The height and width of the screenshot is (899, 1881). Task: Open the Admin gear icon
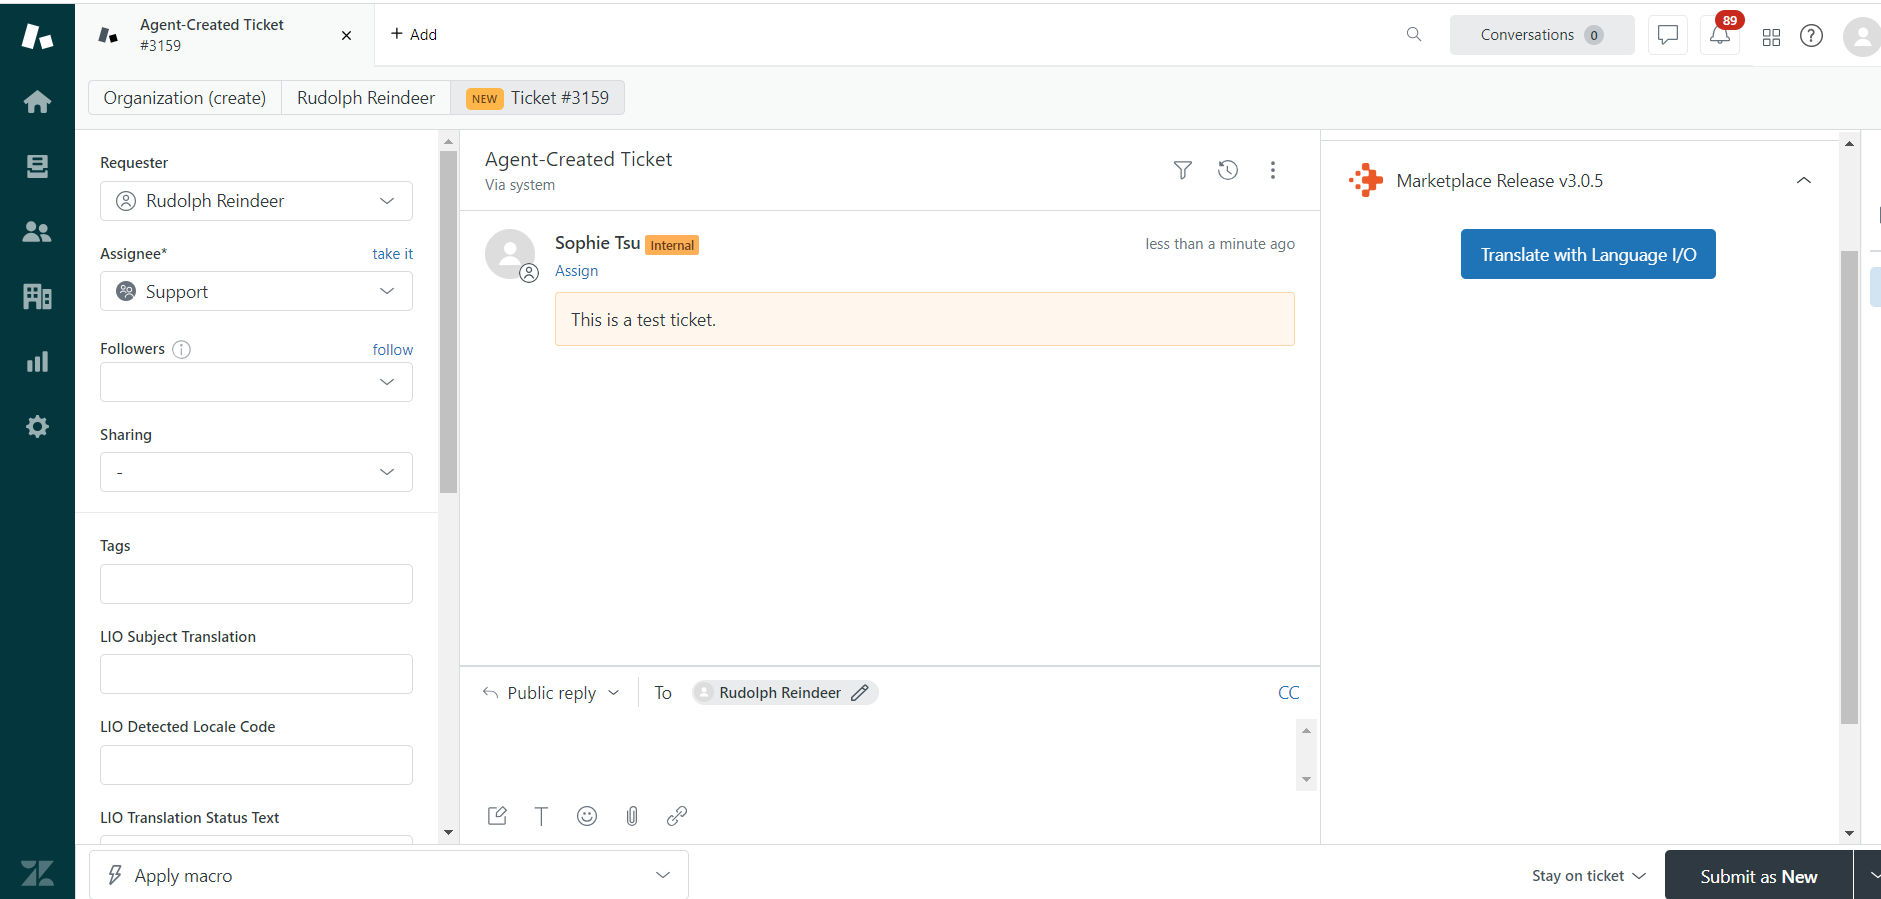point(37,427)
